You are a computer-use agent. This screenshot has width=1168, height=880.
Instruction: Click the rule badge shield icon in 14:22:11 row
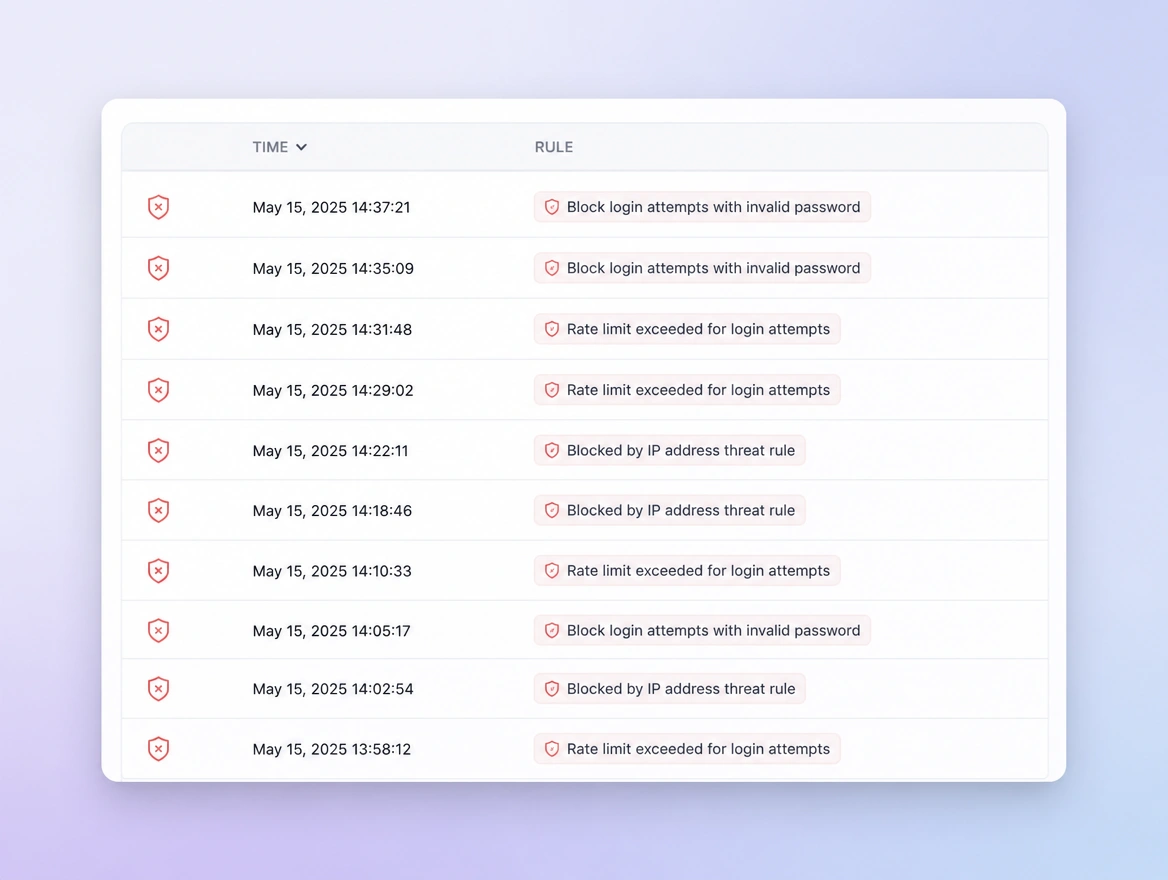551,450
